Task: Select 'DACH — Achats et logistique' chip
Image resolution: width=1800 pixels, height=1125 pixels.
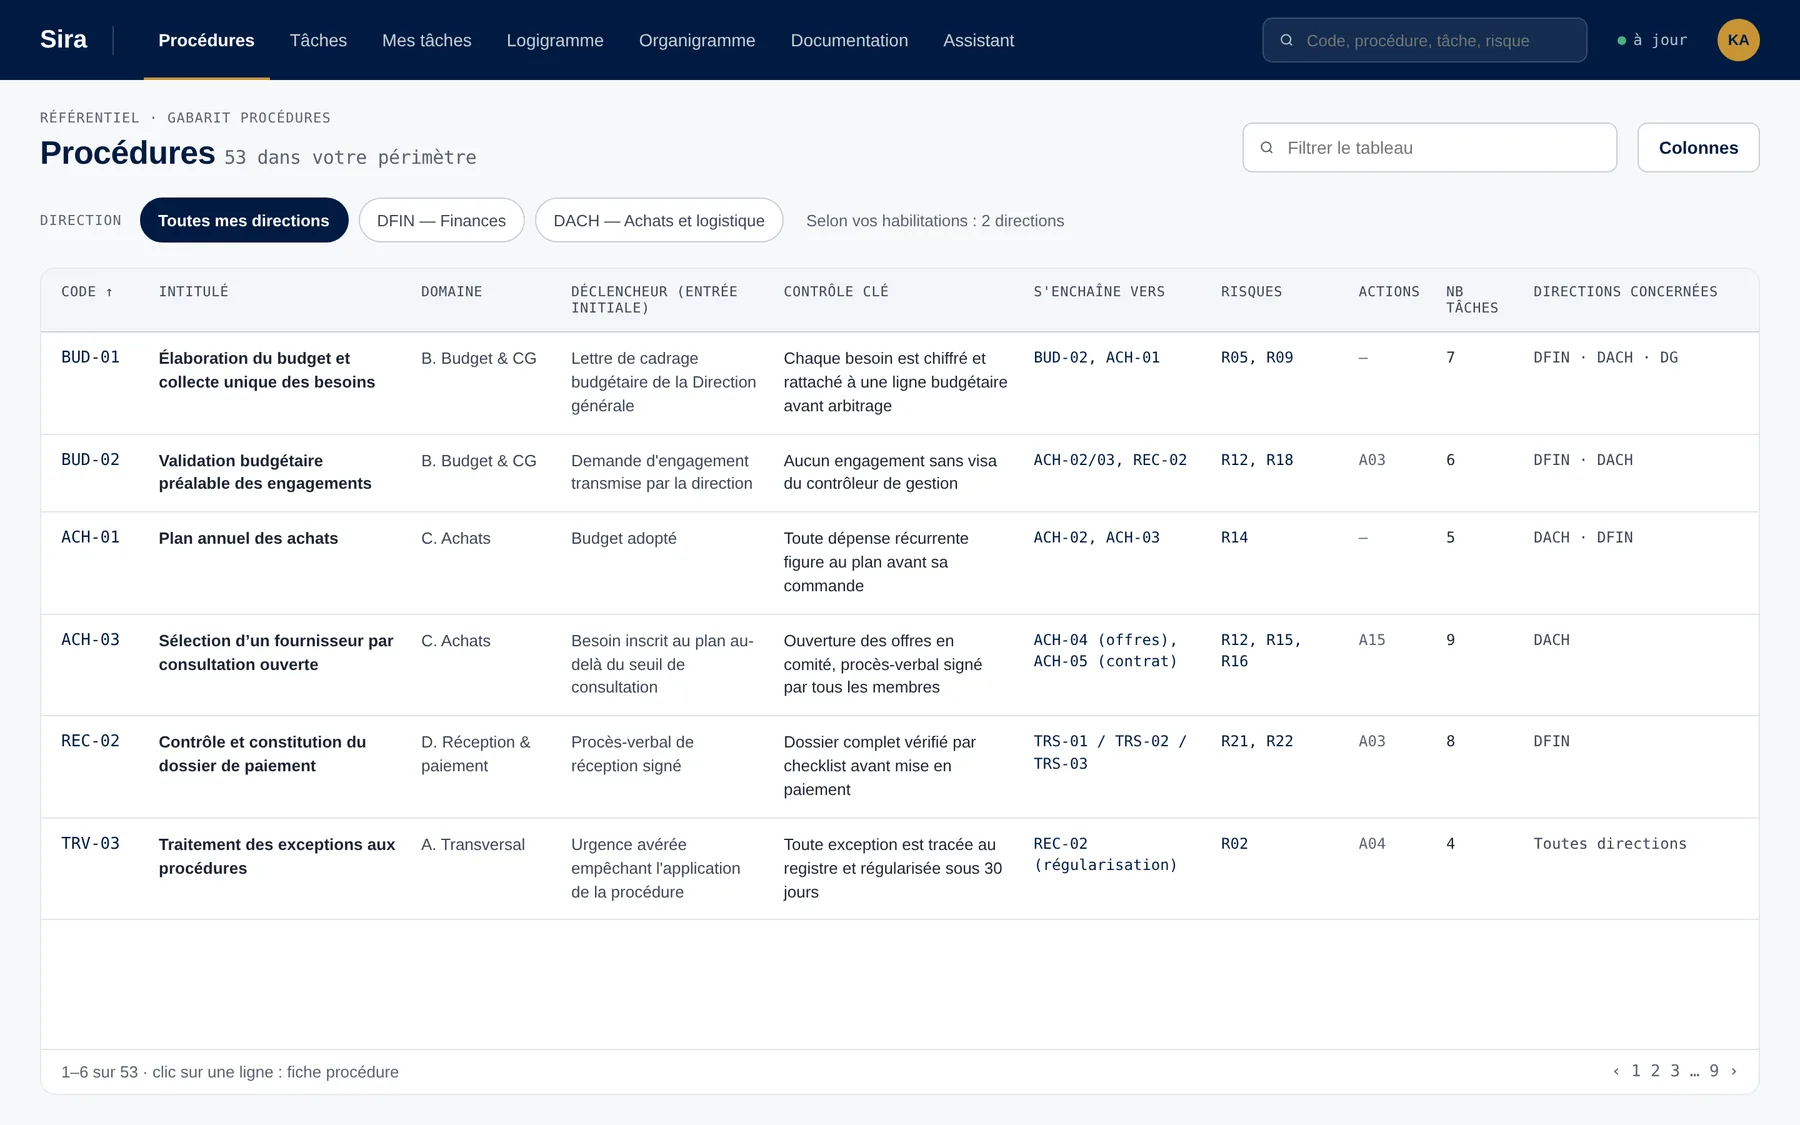Action: pyautogui.click(x=659, y=220)
